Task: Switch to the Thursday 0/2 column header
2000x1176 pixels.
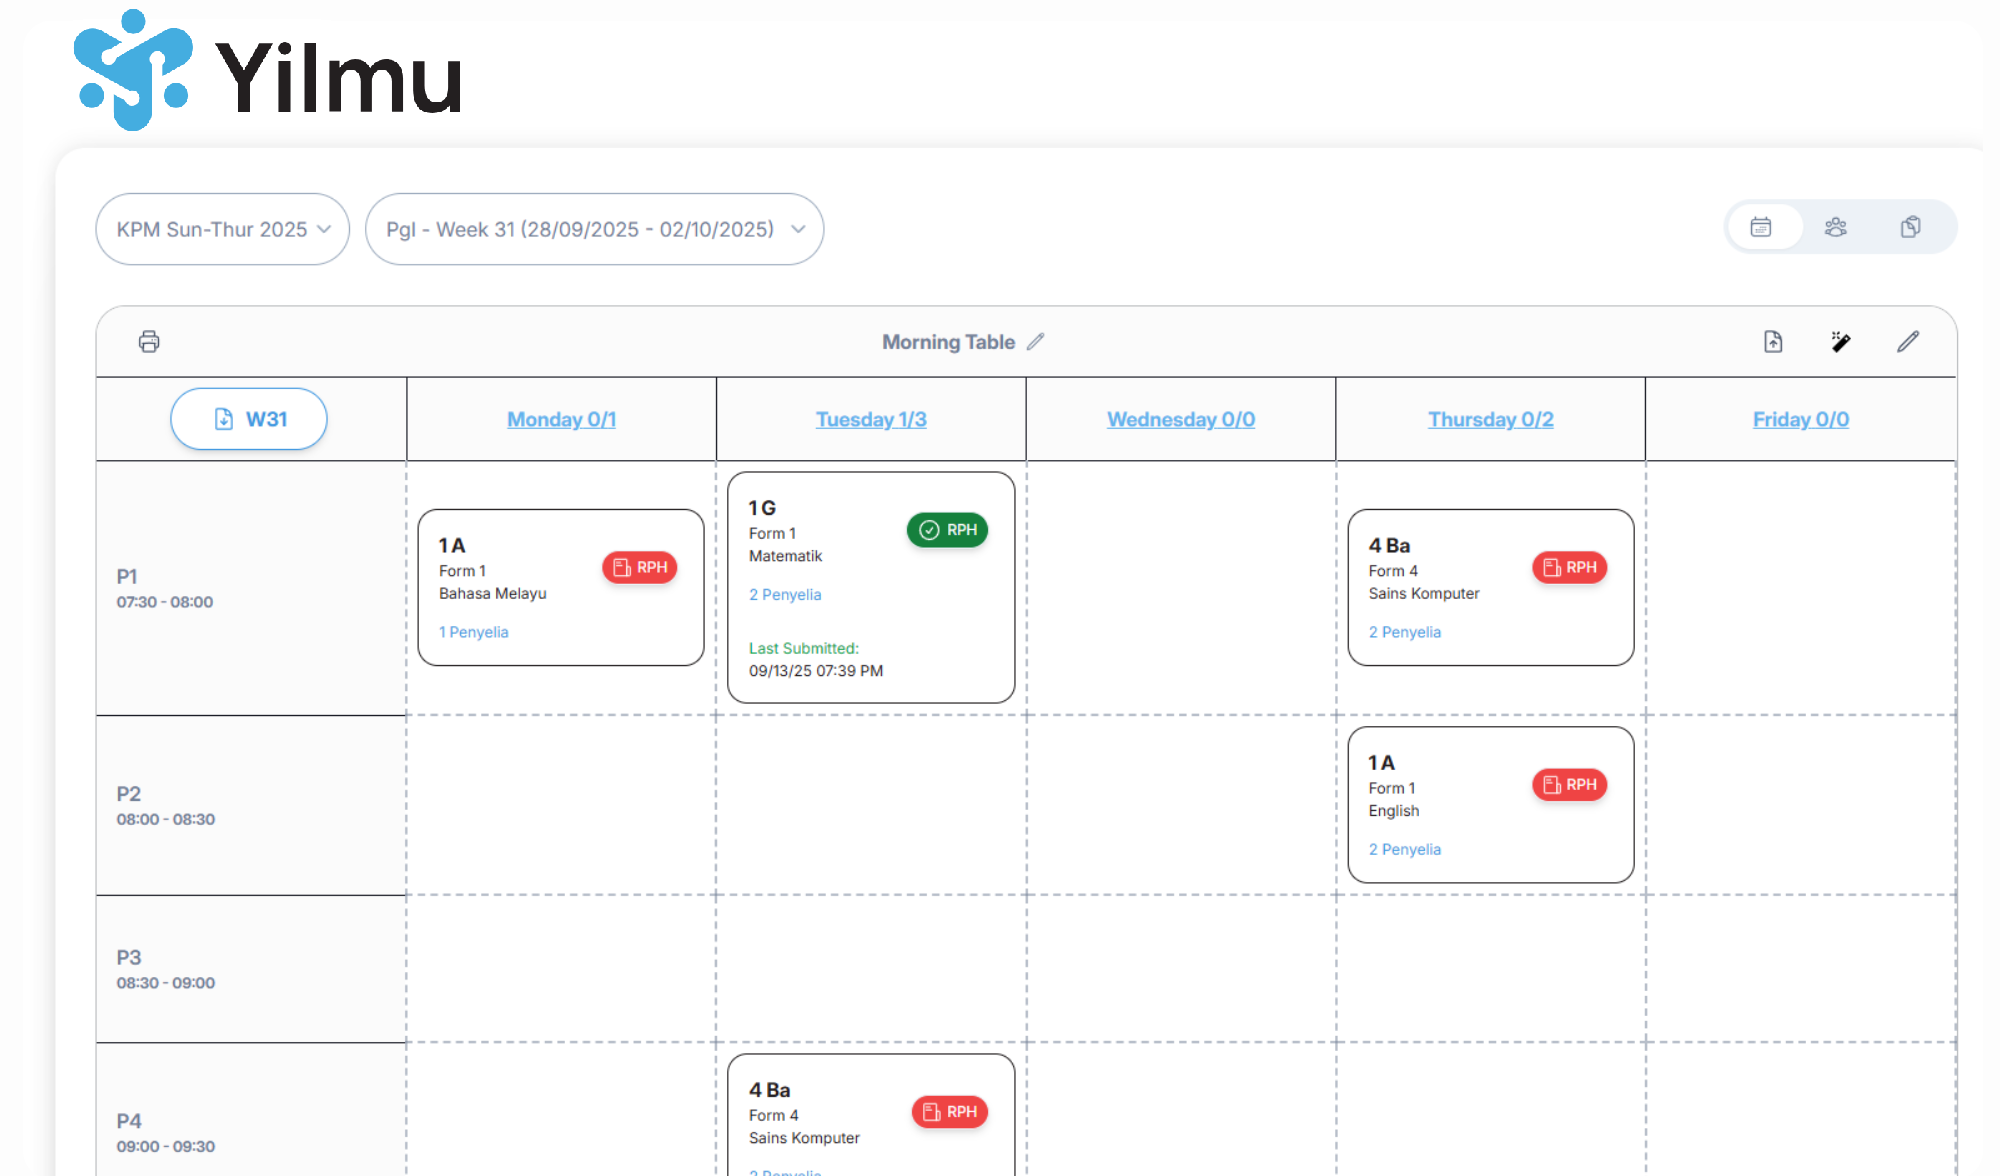Action: 1490,419
